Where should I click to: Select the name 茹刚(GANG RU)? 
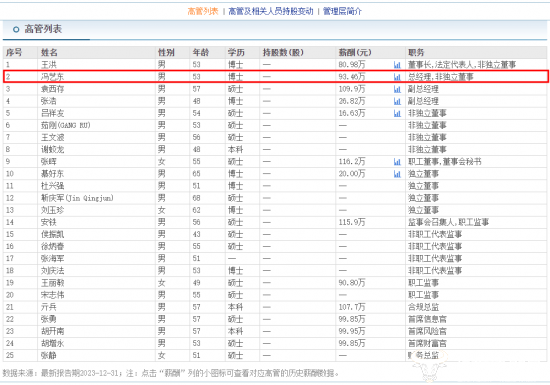66,126
